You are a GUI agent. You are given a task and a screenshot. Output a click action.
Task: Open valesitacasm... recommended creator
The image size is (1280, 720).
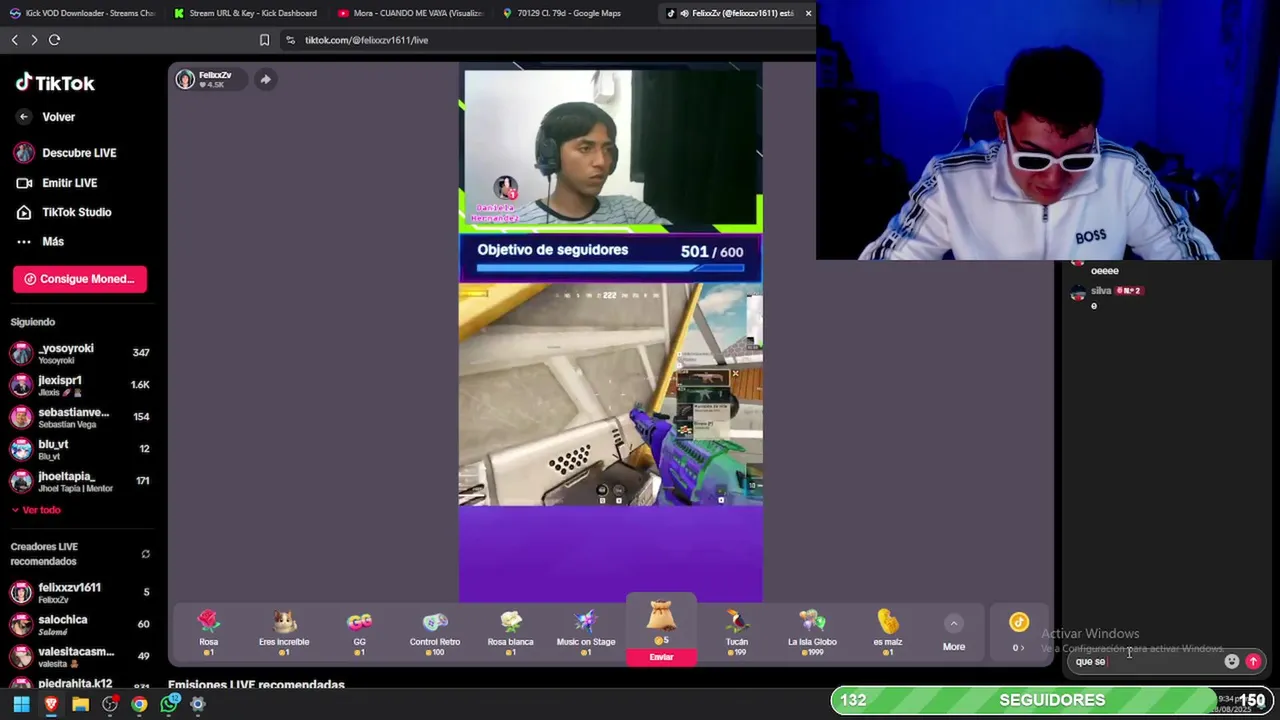click(x=80, y=656)
